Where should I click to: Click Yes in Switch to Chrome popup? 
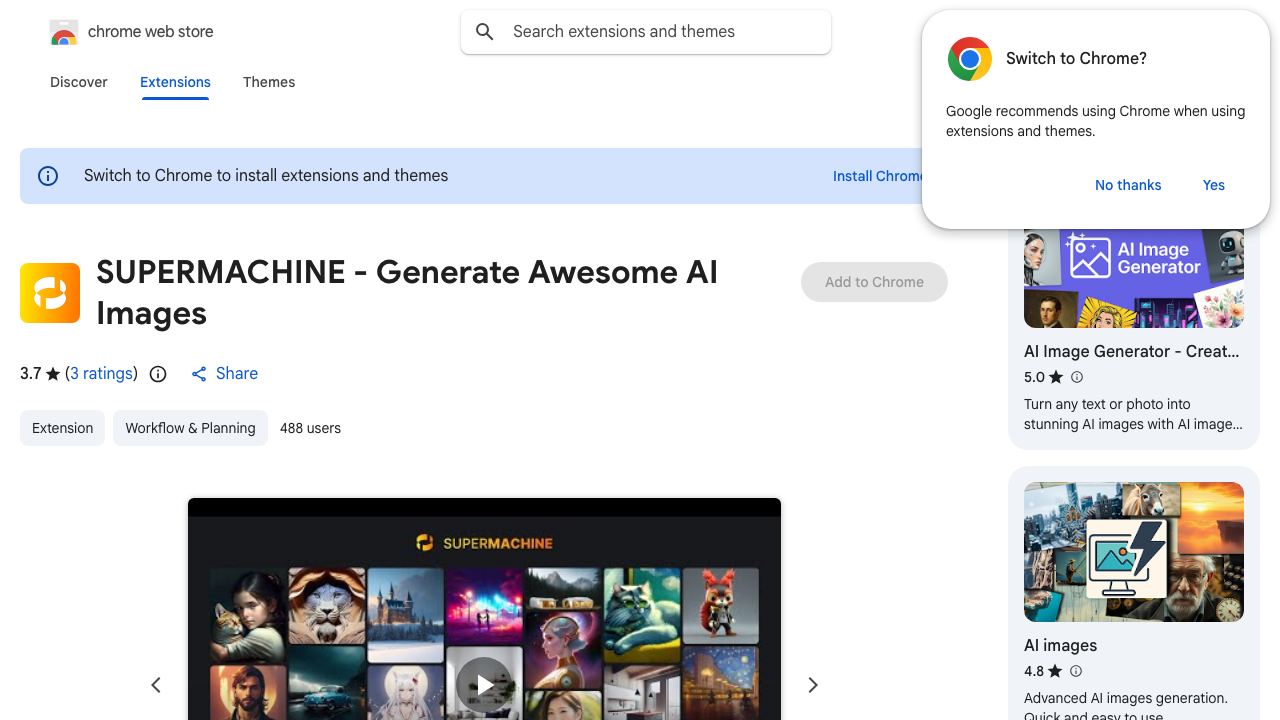[x=1214, y=185]
